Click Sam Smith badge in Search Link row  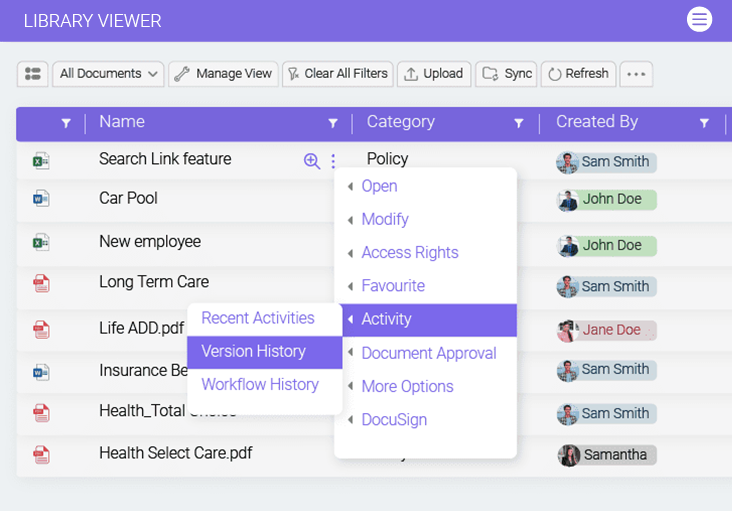tap(606, 162)
